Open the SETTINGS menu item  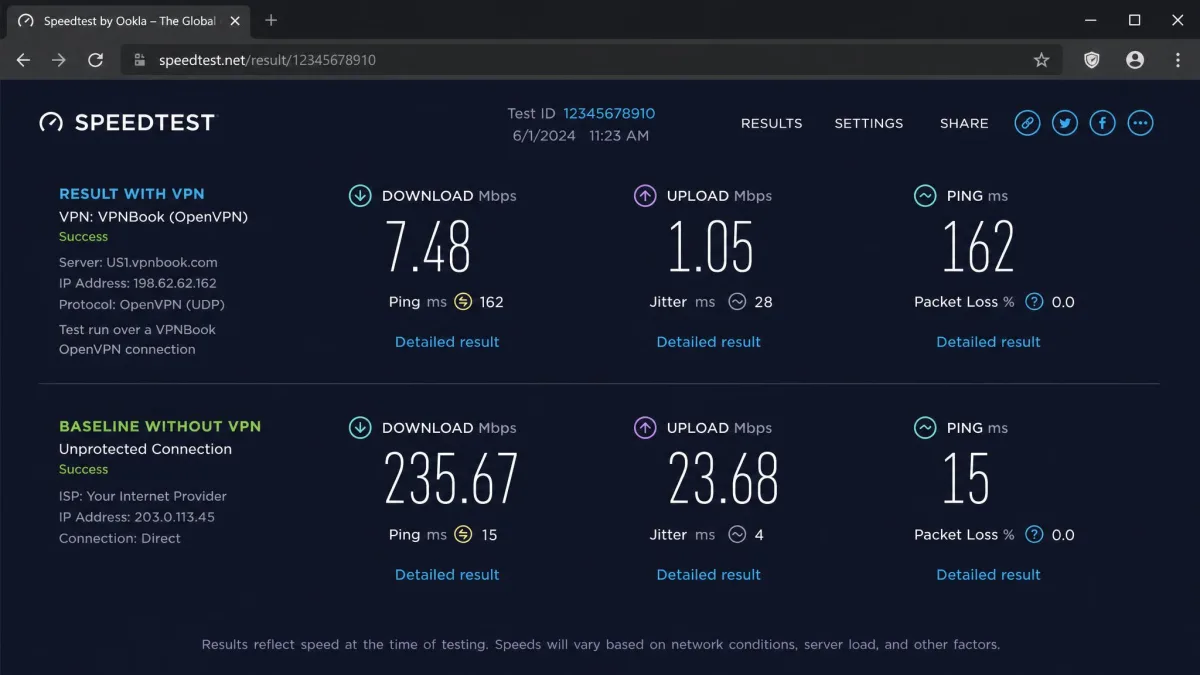[869, 123]
